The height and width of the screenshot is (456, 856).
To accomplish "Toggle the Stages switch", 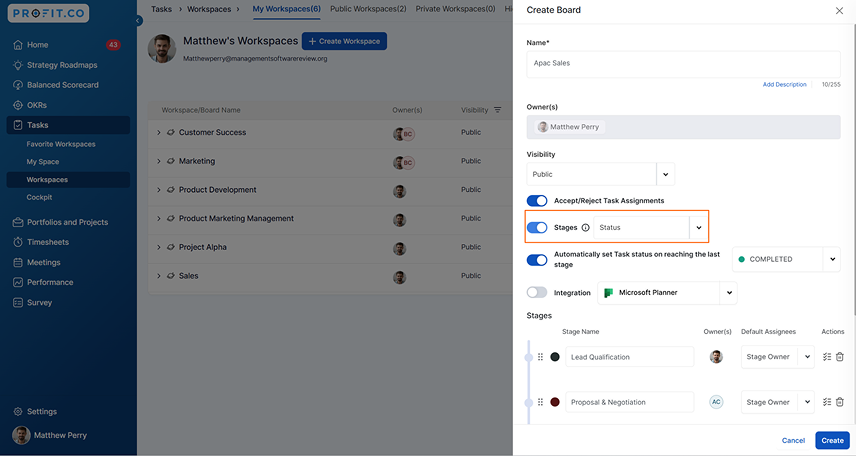I will tap(537, 228).
